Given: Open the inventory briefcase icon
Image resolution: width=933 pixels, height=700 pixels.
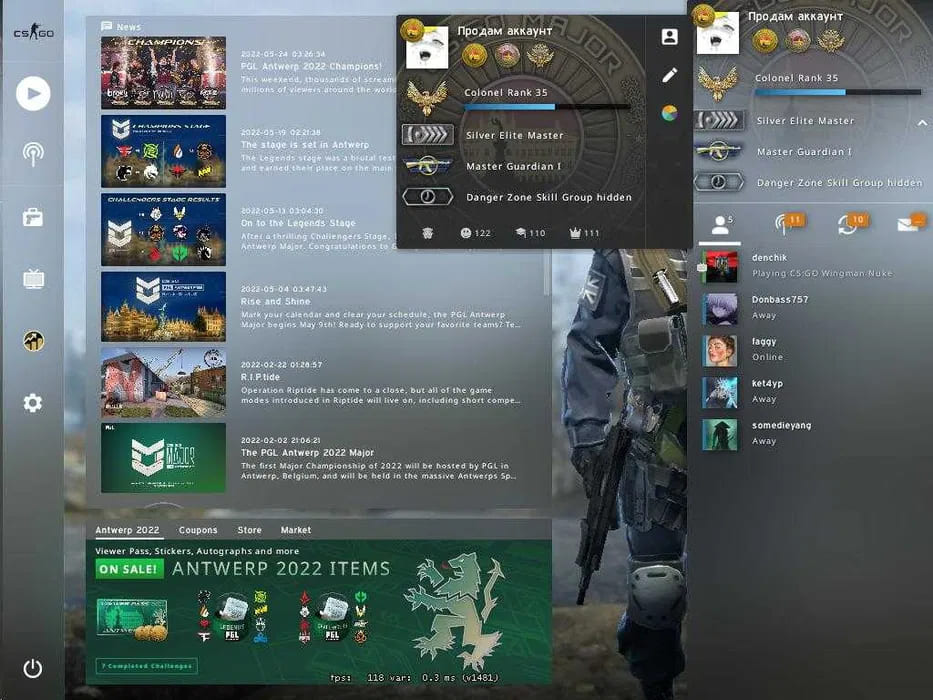Looking at the screenshot, I should pos(33,217).
